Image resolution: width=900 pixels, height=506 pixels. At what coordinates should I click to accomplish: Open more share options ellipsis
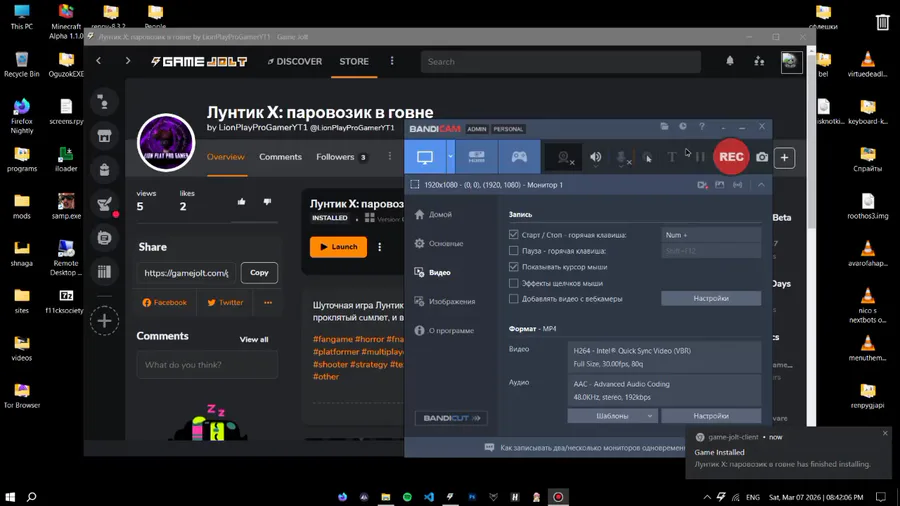tap(268, 302)
